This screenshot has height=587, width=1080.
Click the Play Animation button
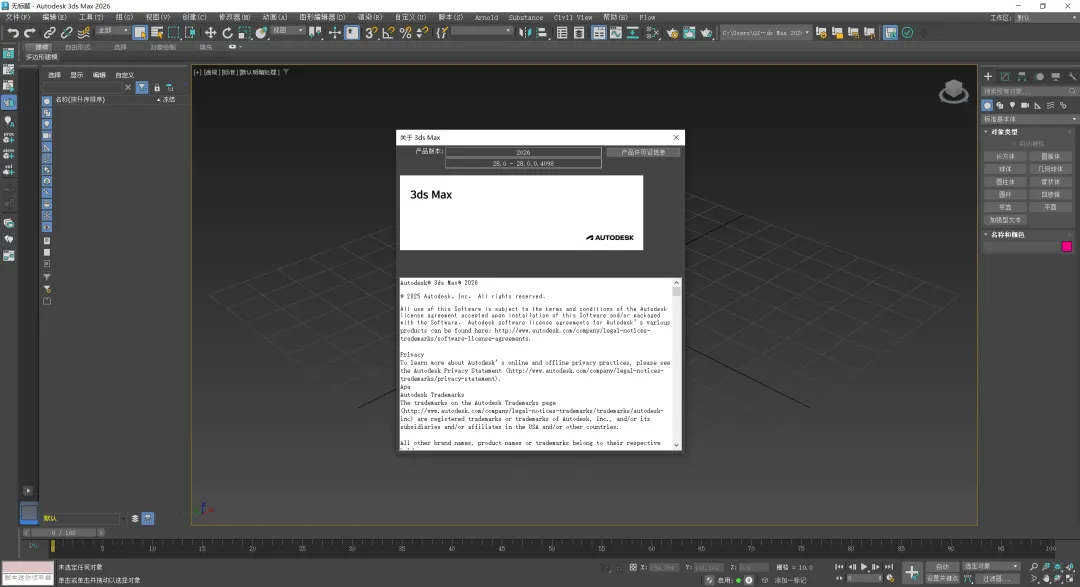[x=864, y=566]
